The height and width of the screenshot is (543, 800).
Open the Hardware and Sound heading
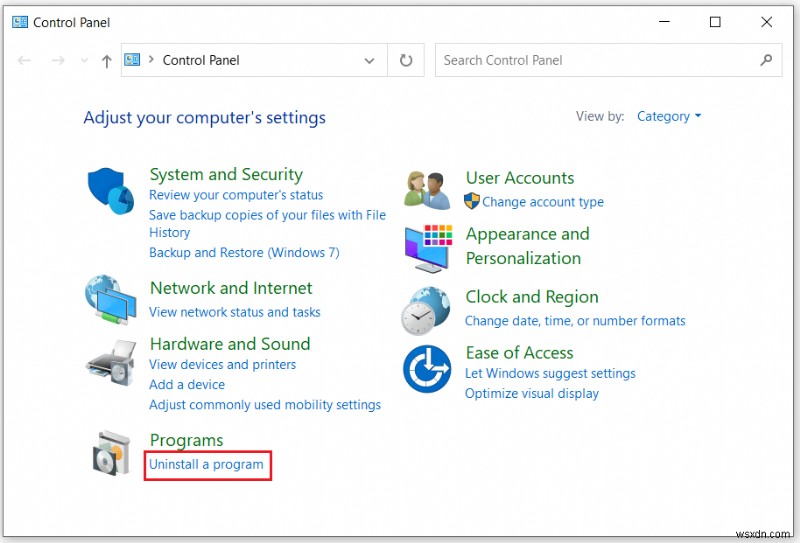click(x=230, y=343)
